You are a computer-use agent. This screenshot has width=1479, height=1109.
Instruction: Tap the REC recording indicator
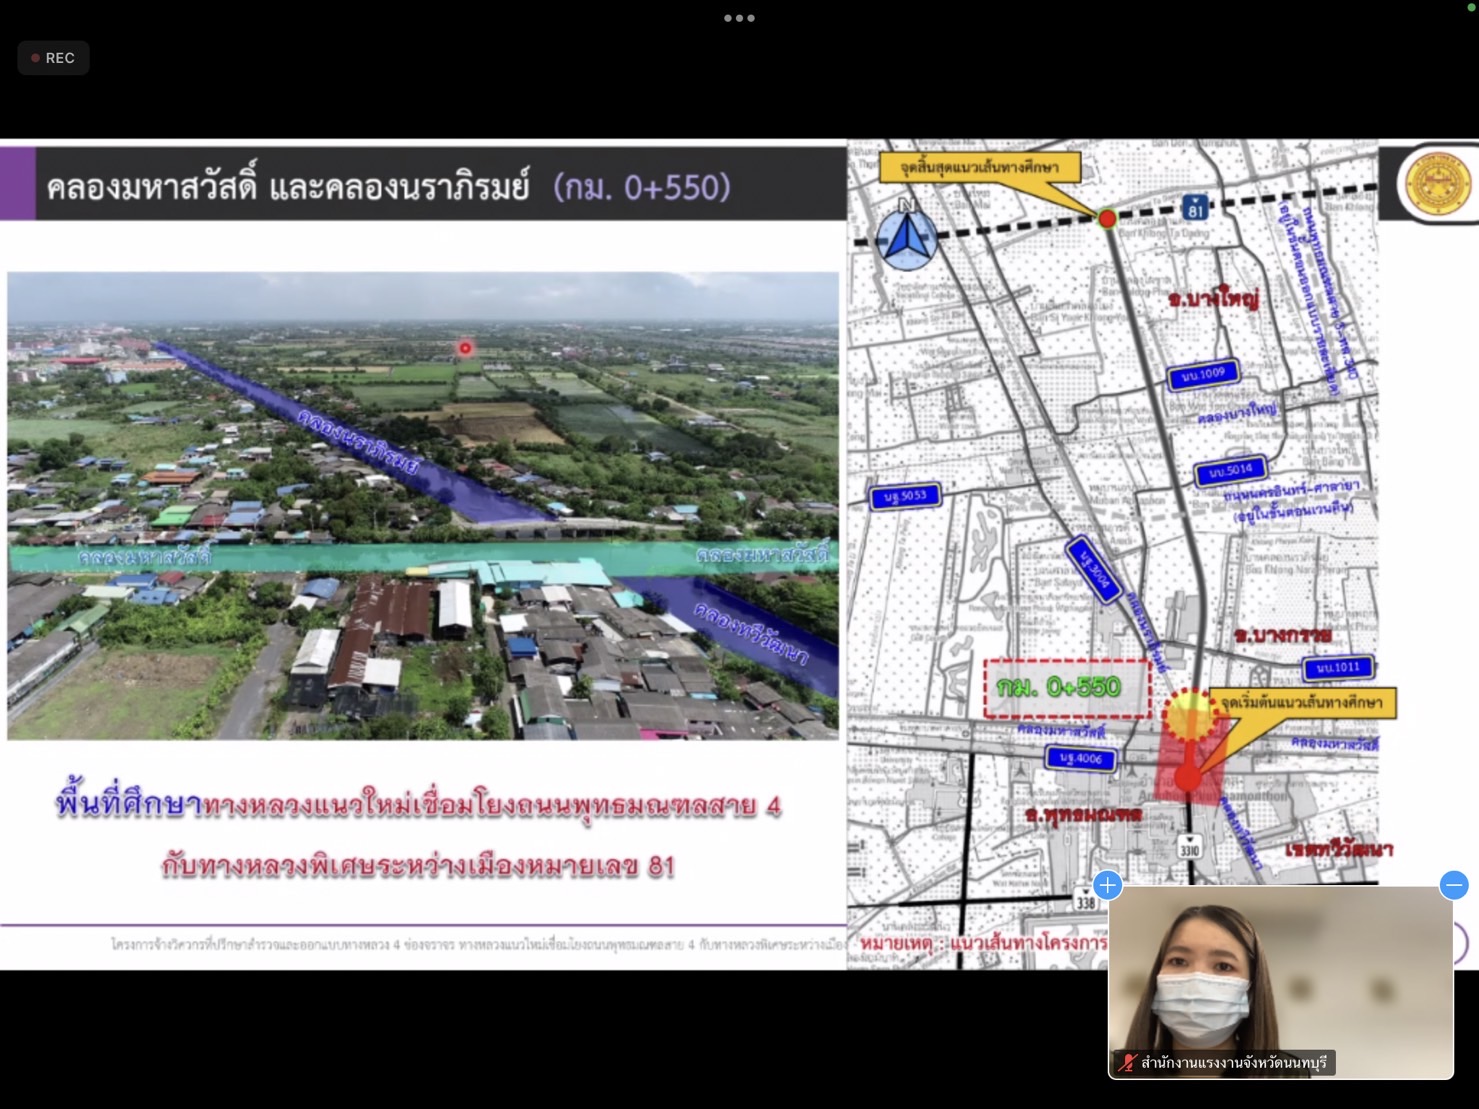53,58
